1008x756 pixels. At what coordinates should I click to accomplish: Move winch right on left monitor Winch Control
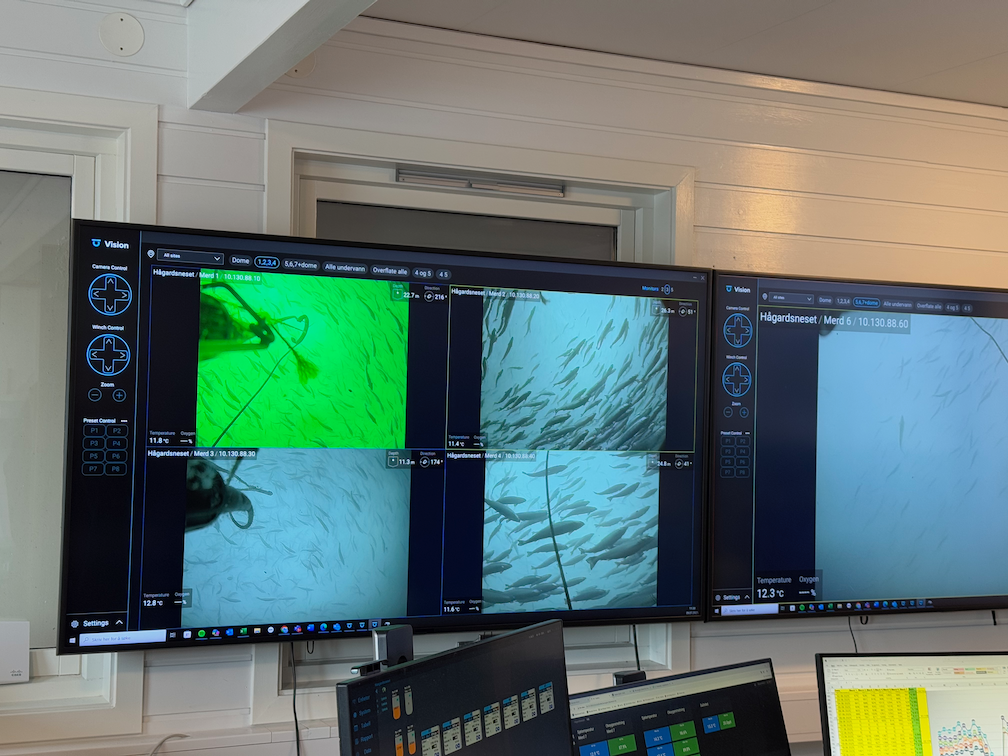tap(122, 355)
